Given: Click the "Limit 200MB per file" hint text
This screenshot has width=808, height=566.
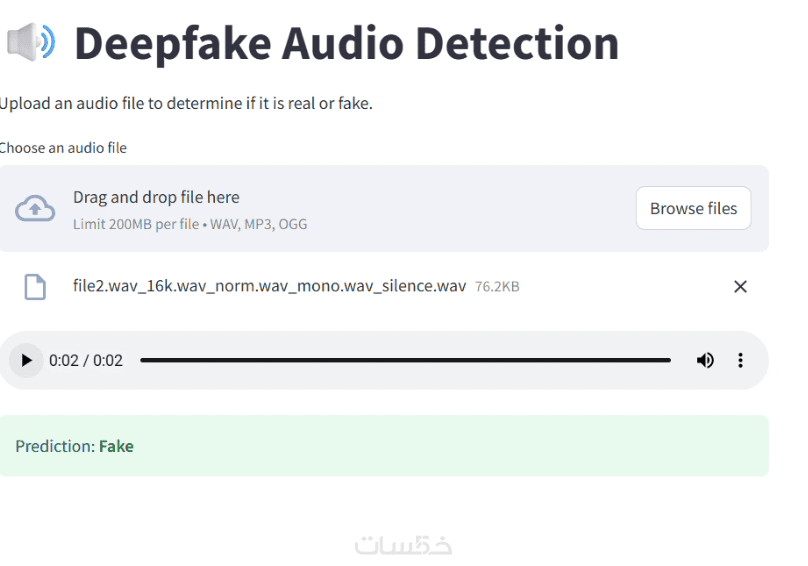Looking at the screenshot, I should [136, 224].
